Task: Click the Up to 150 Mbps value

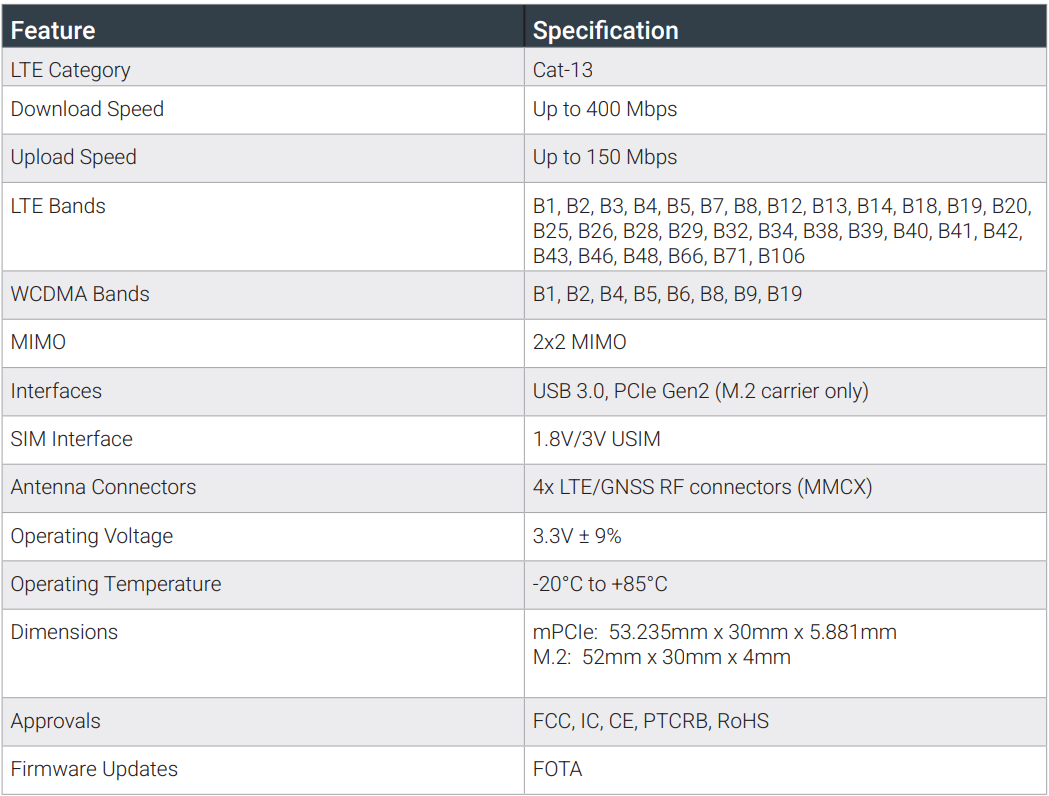Action: (x=604, y=157)
